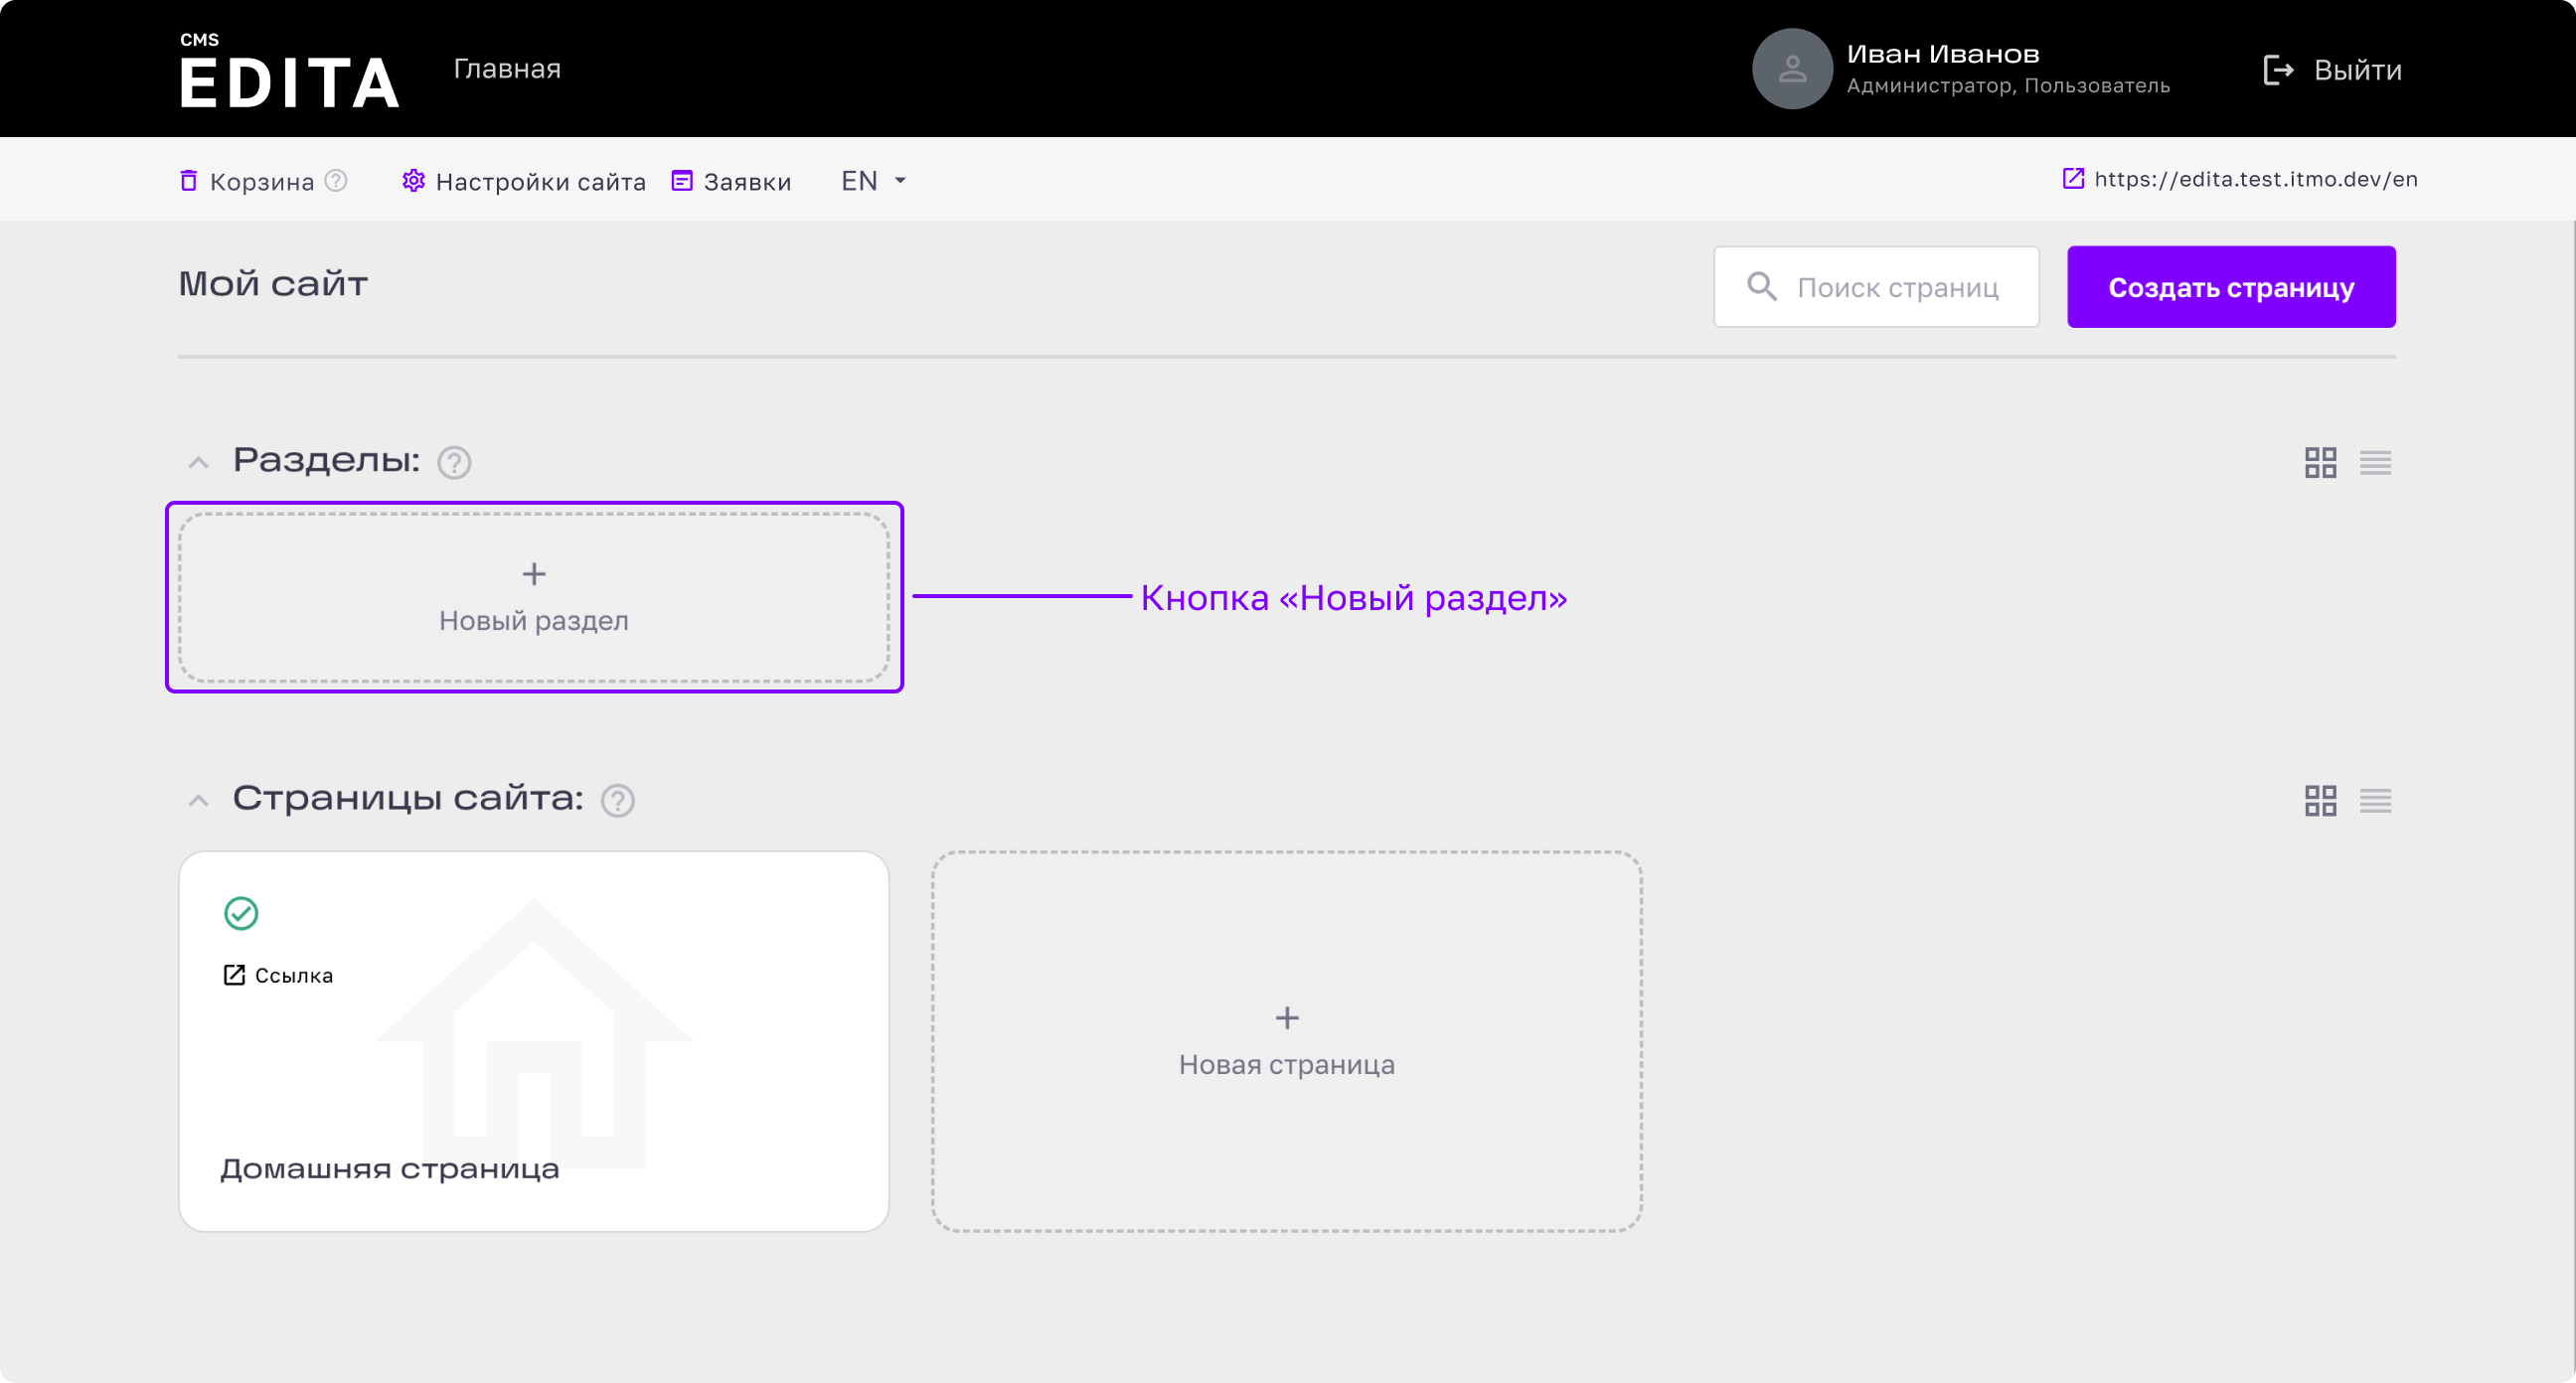Click the EDITA CMS logo
Image resolution: width=2576 pixels, height=1383 pixels.
(x=289, y=70)
